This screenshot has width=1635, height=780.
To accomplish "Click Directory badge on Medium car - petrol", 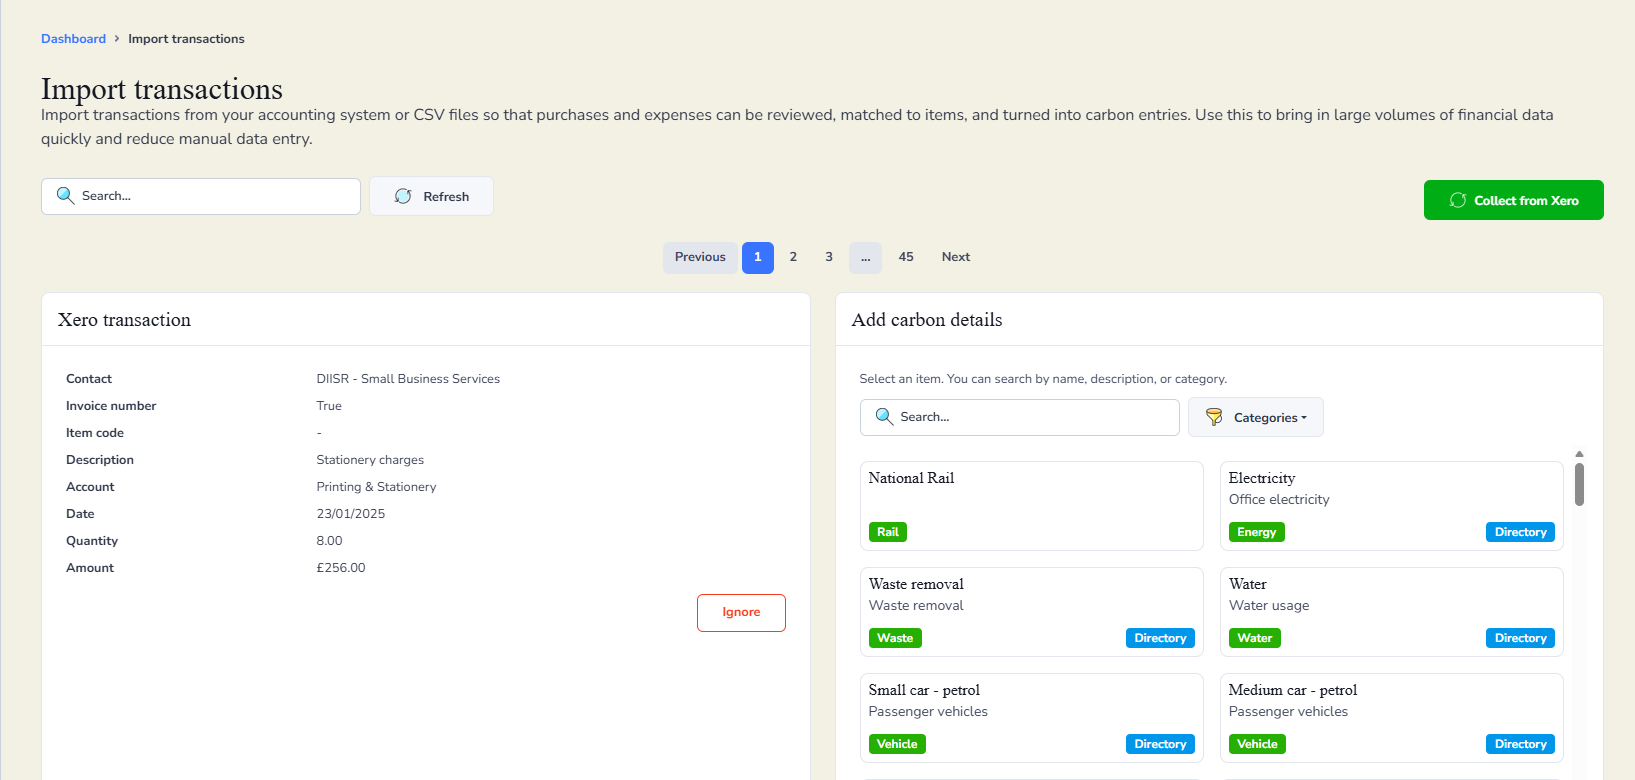I will pyautogui.click(x=1520, y=744).
